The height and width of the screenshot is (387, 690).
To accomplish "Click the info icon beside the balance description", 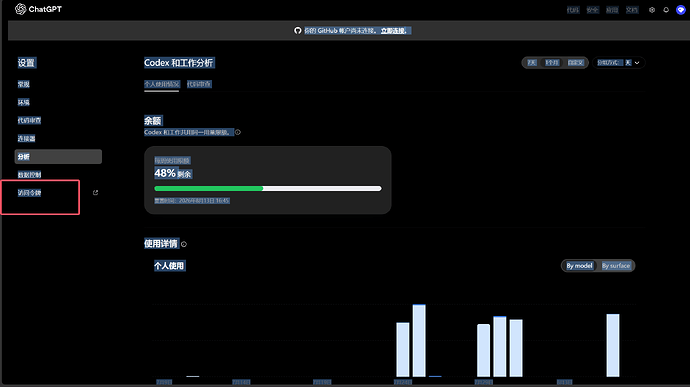I will click(238, 132).
